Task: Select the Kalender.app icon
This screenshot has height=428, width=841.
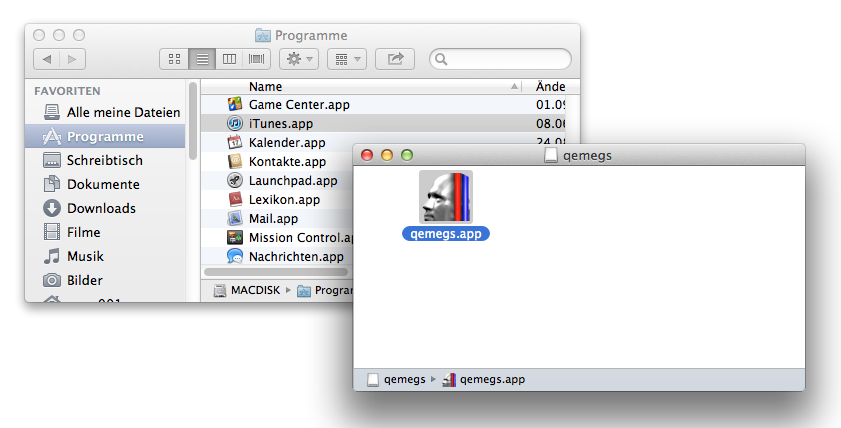Action: point(235,143)
